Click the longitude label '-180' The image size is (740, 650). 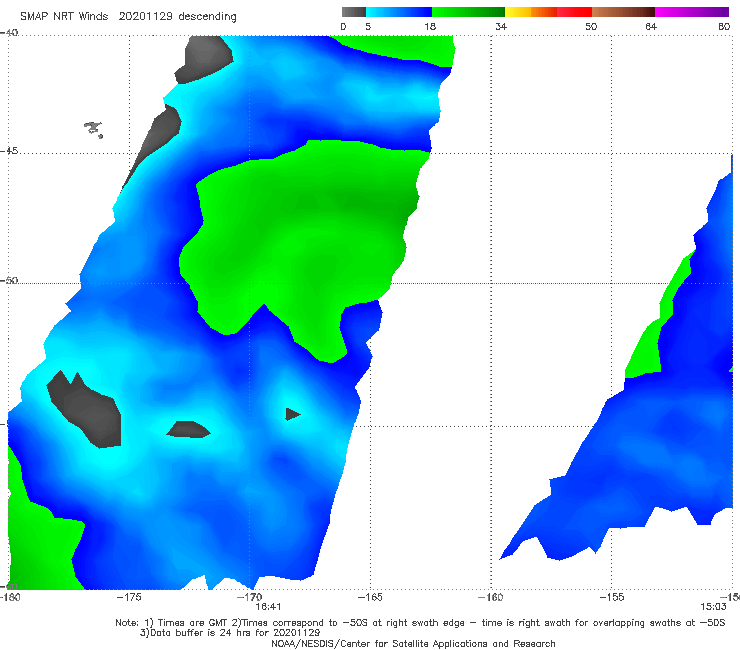click(10, 597)
